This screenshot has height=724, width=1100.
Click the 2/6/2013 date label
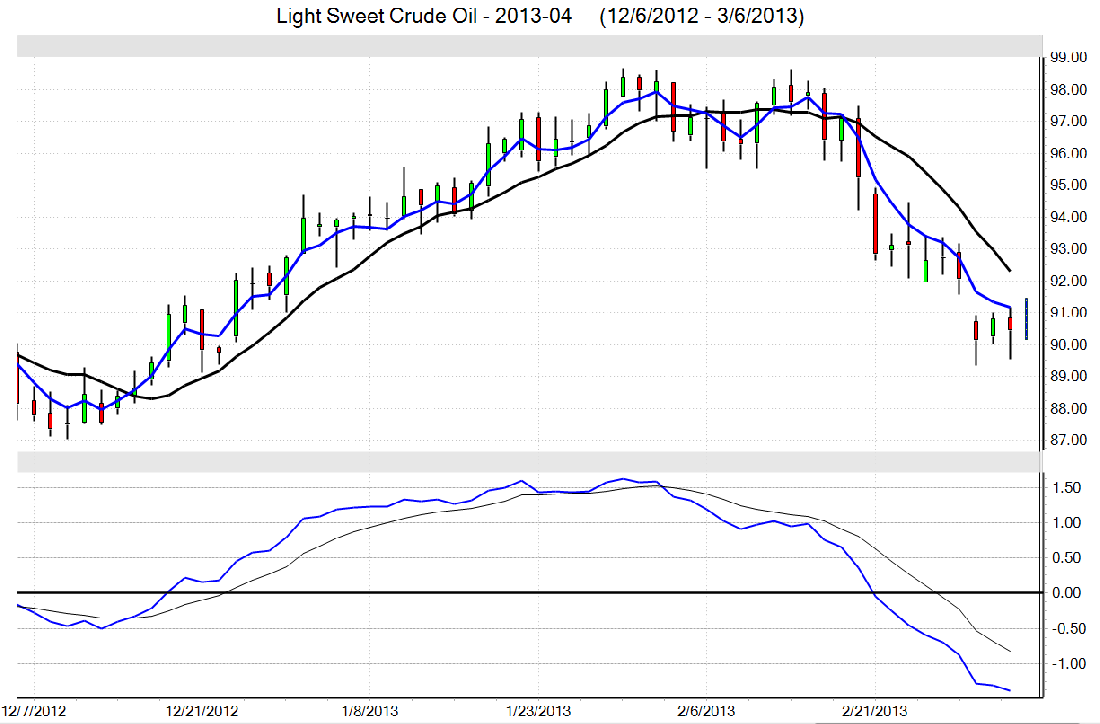click(705, 711)
